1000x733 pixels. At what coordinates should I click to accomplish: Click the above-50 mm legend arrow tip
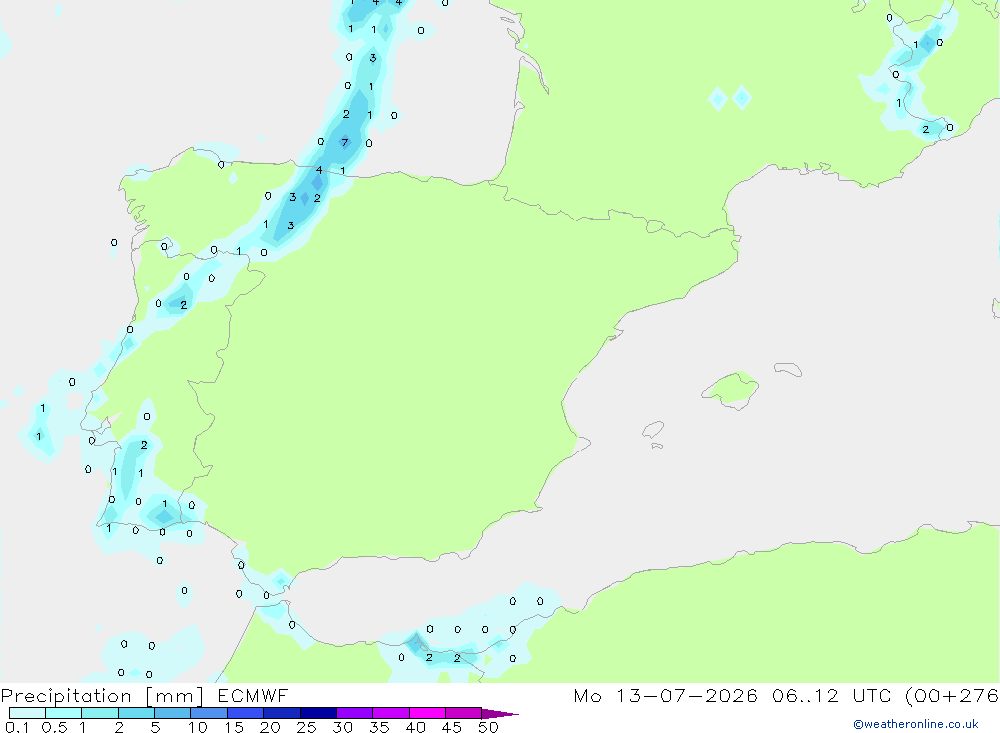[x=501, y=714]
